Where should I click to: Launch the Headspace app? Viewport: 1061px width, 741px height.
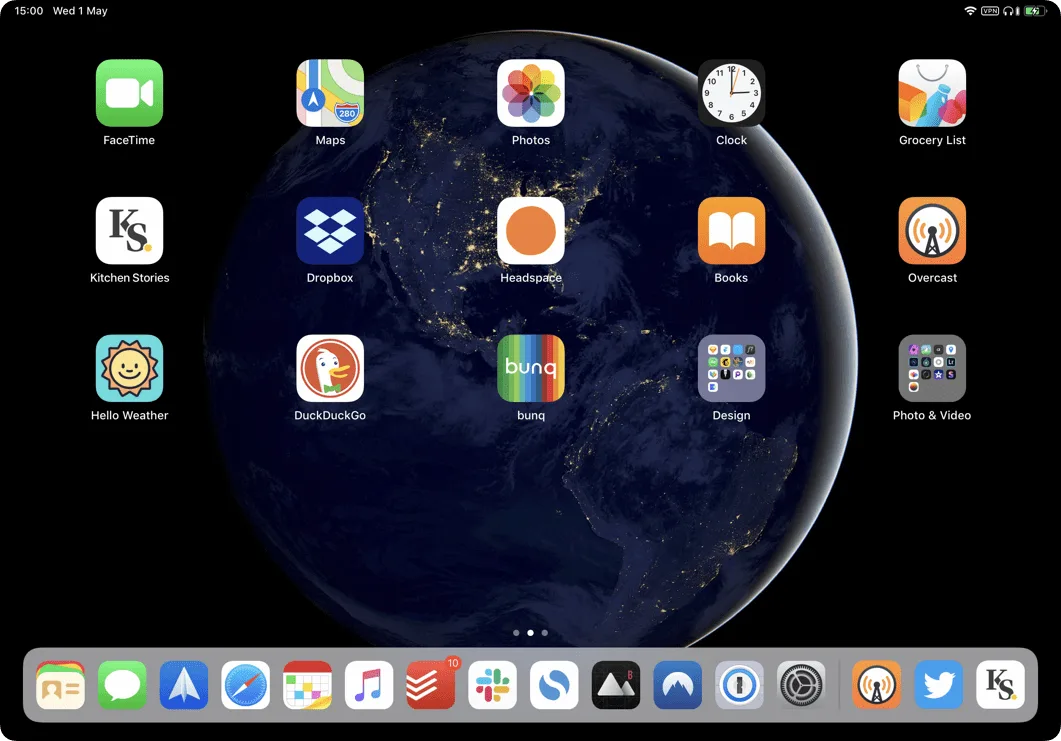tap(530, 231)
